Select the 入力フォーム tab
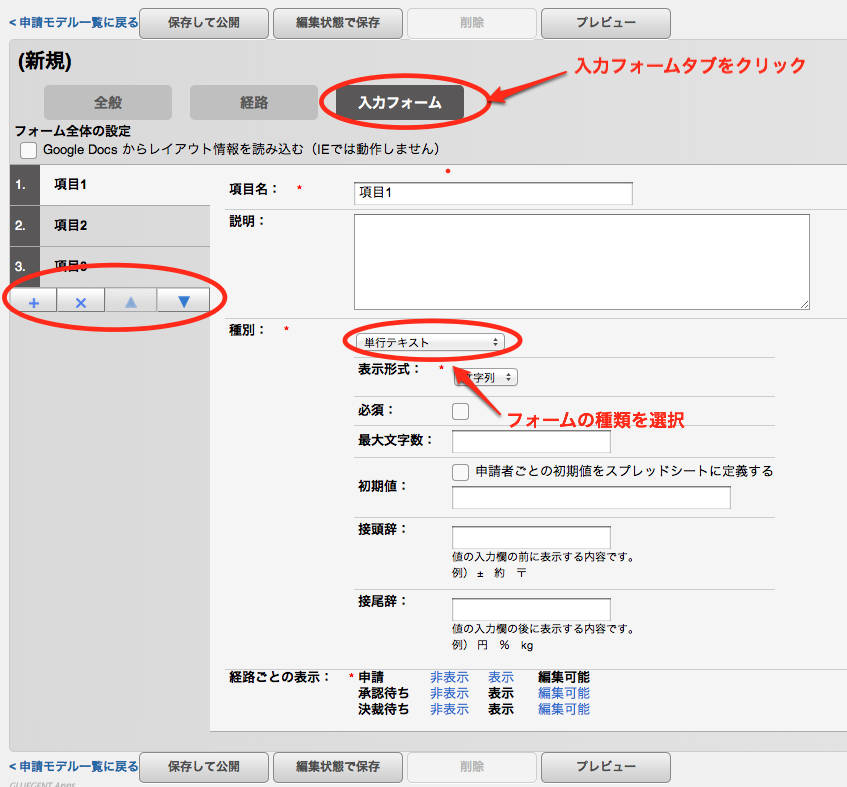This screenshot has width=847, height=787. click(x=400, y=102)
